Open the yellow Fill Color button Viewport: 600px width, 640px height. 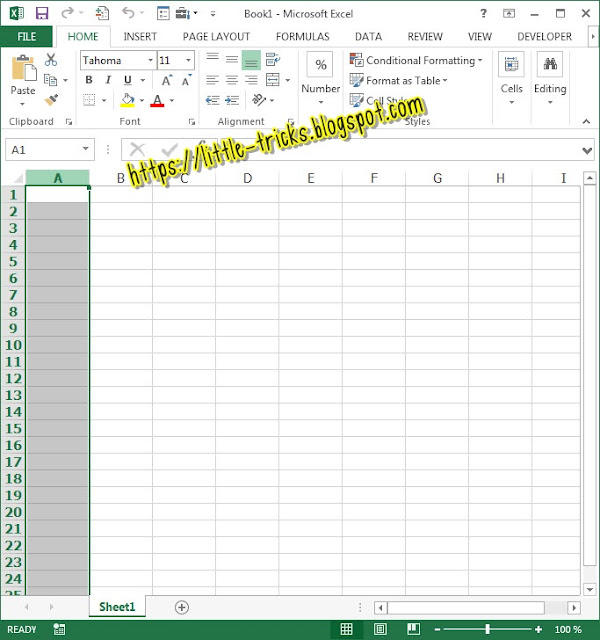(127, 100)
